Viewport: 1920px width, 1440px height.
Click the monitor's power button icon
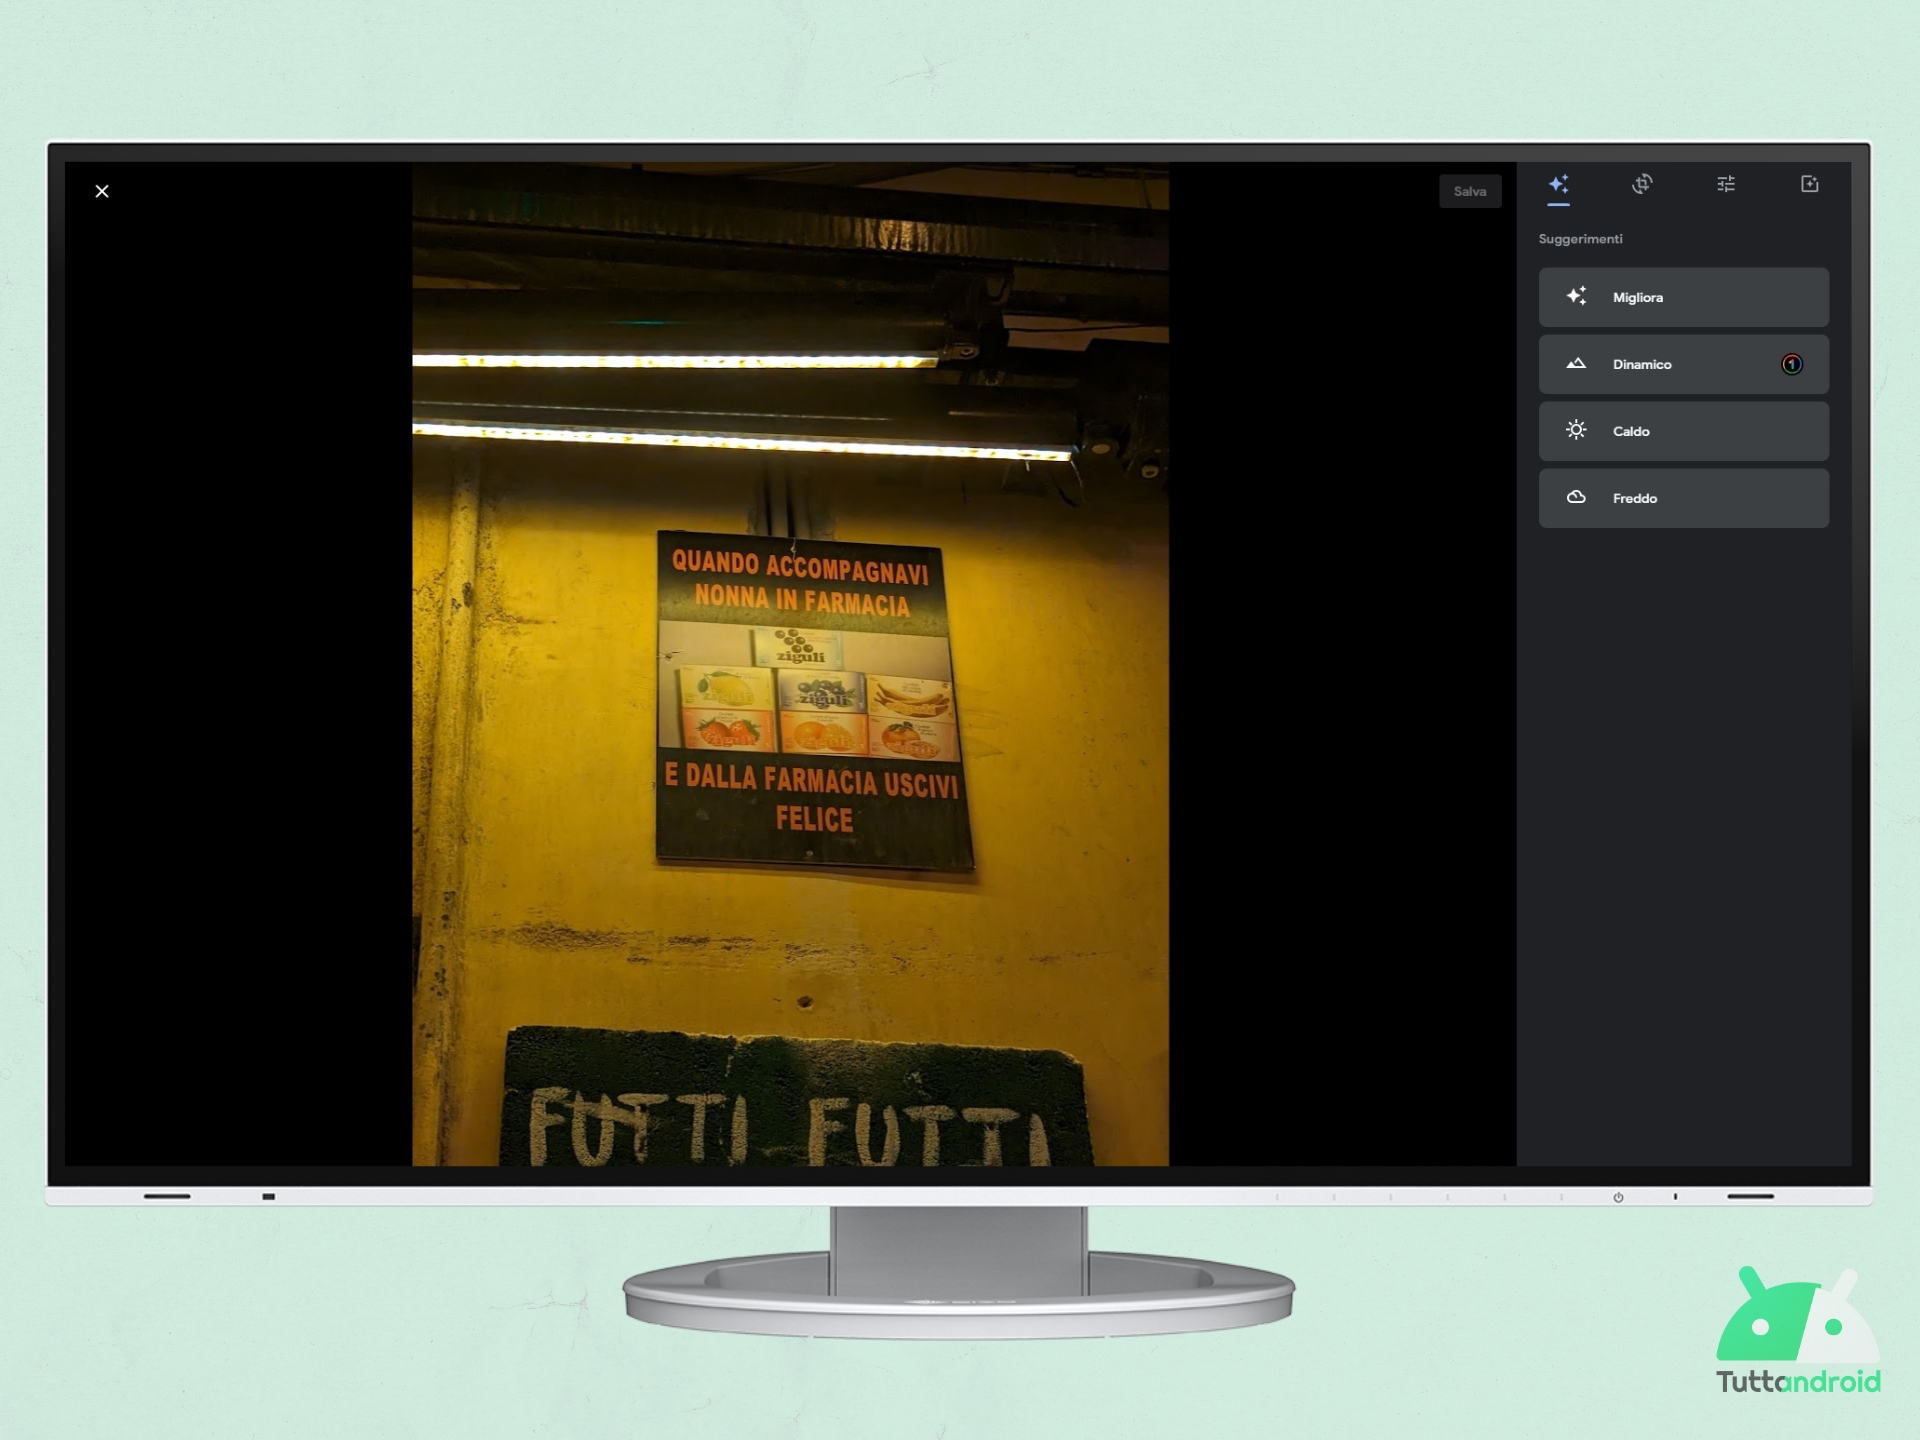tap(1618, 1197)
